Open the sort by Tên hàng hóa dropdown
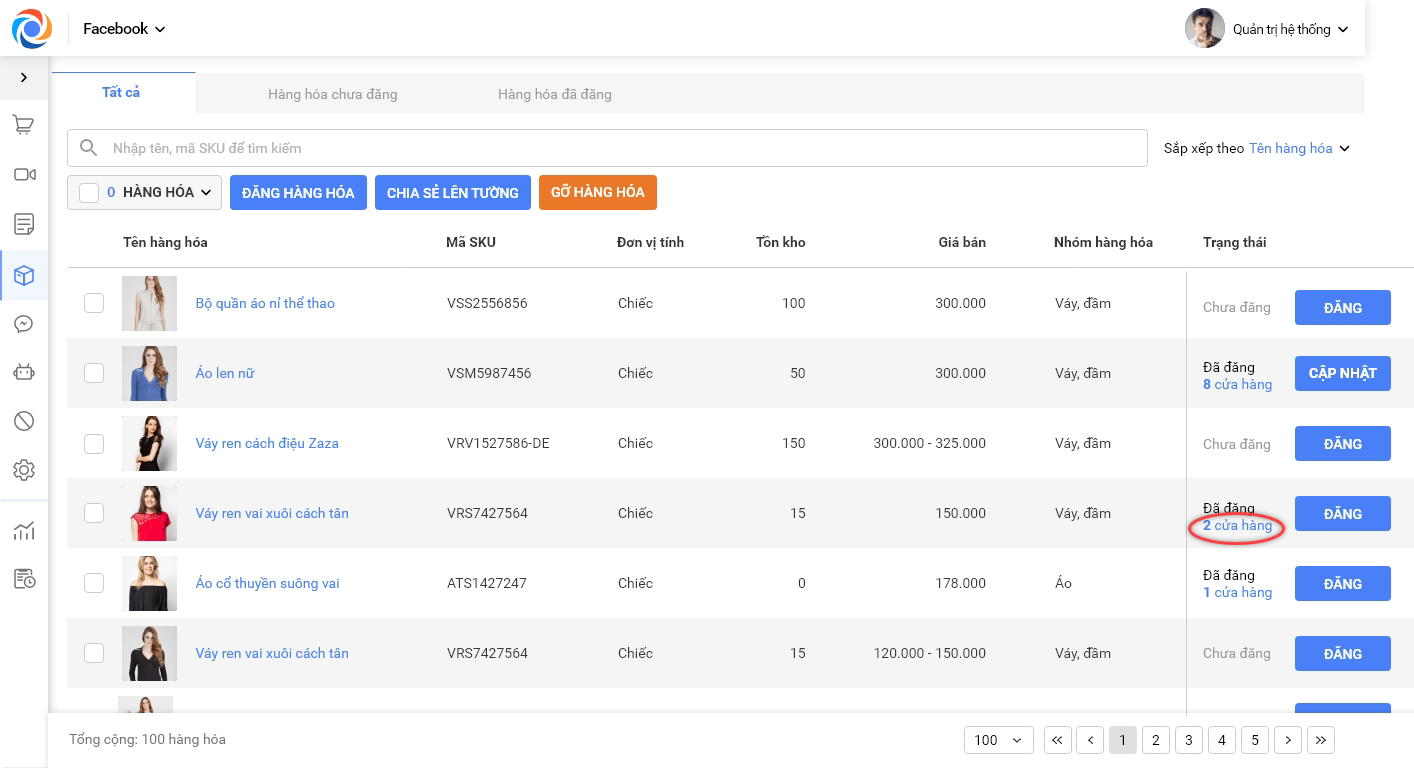The width and height of the screenshot is (1414, 768). click(x=1299, y=148)
